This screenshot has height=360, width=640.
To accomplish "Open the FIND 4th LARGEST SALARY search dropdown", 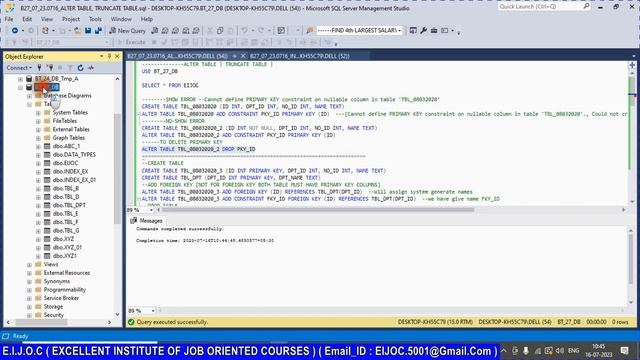I will pyautogui.click(x=399, y=31).
